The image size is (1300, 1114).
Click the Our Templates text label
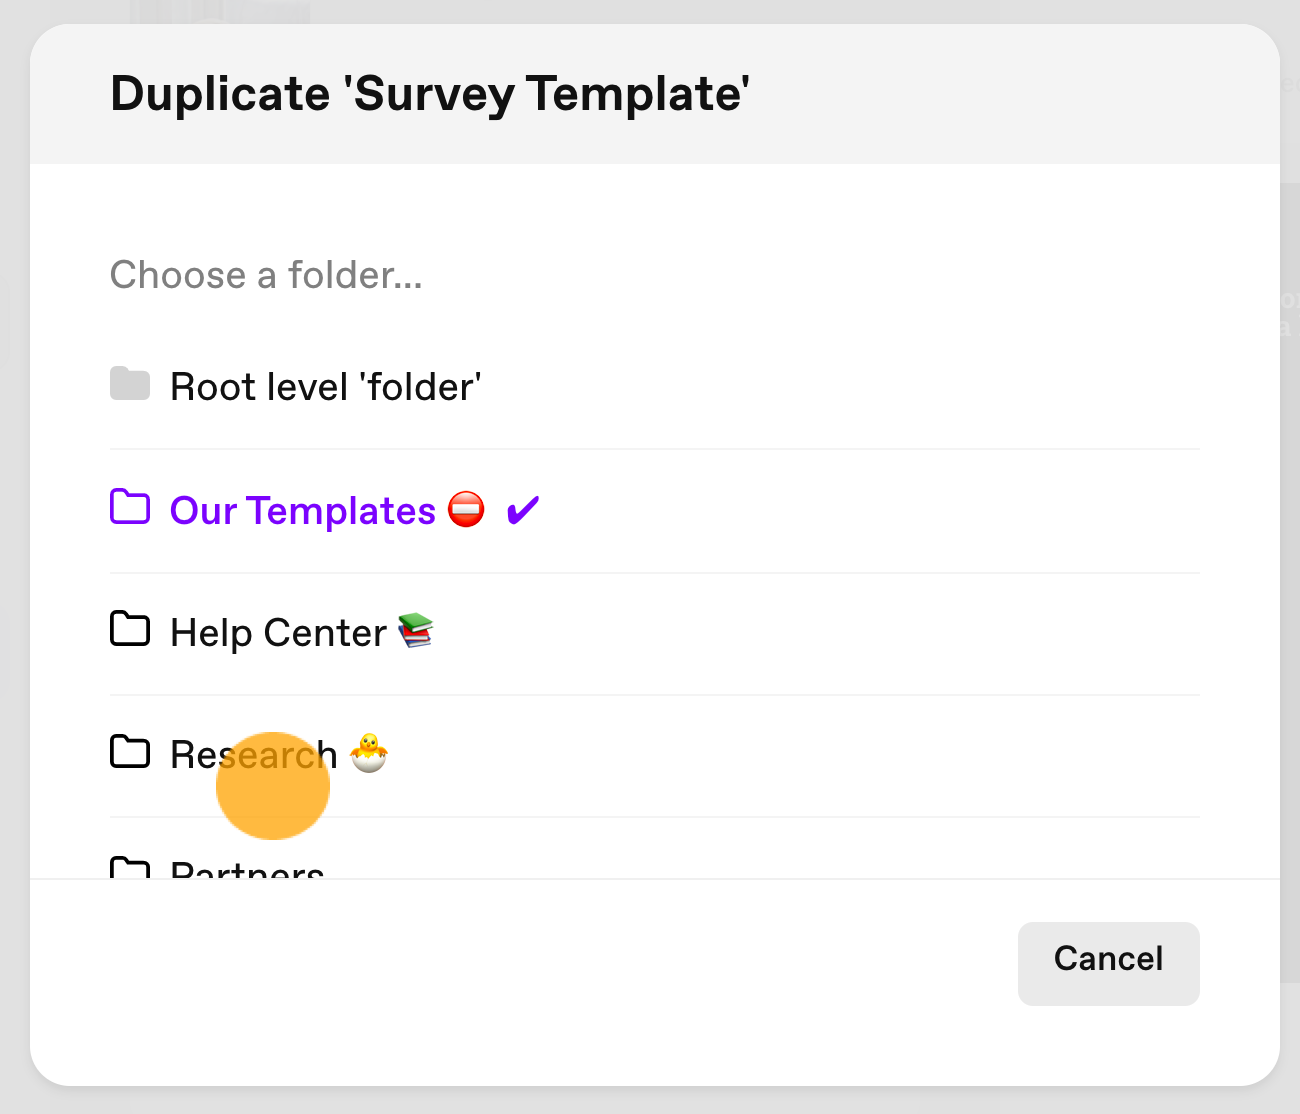point(303,511)
